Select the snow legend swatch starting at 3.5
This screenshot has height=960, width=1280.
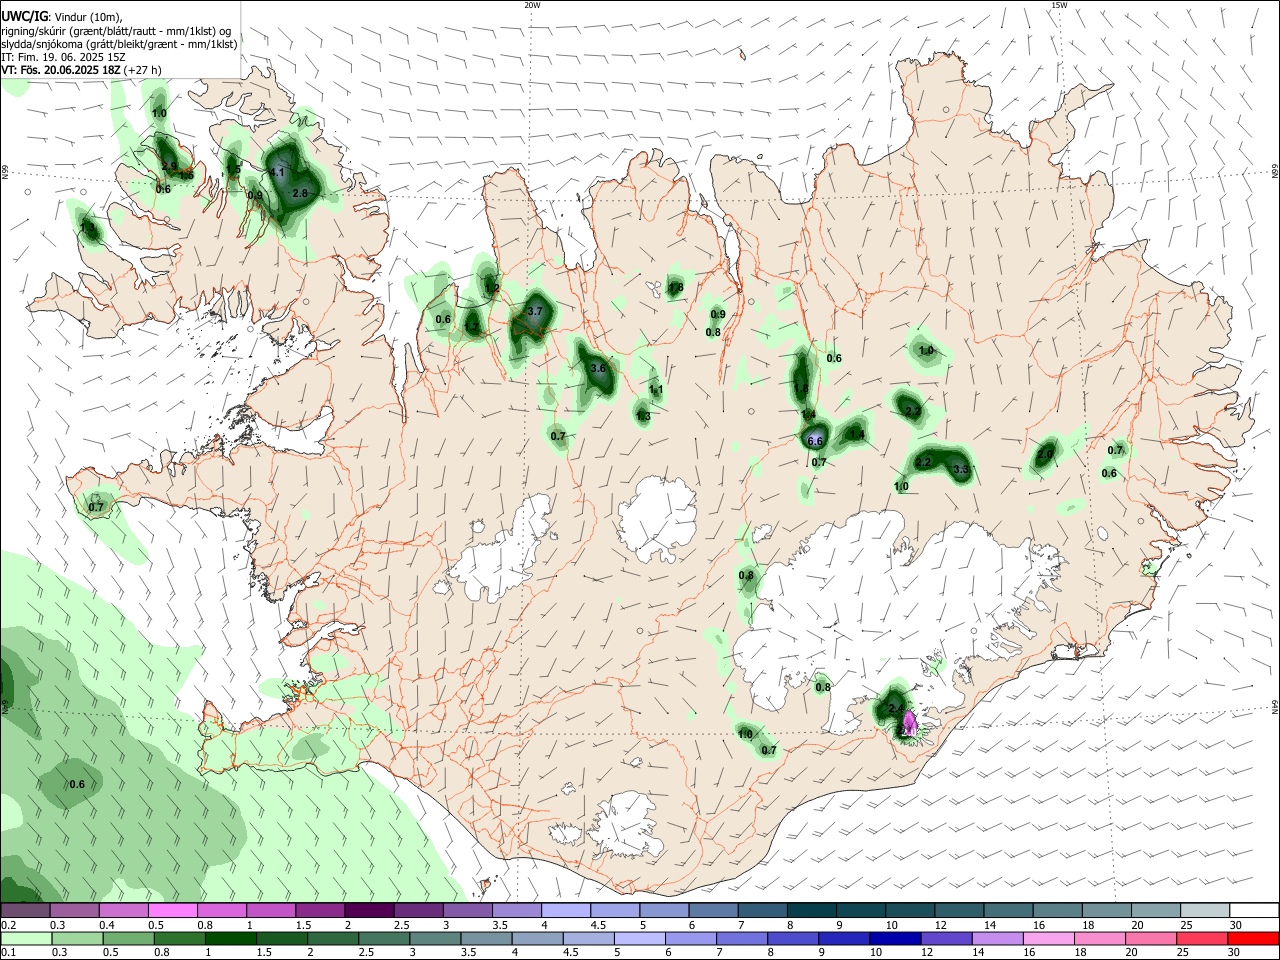(515, 910)
